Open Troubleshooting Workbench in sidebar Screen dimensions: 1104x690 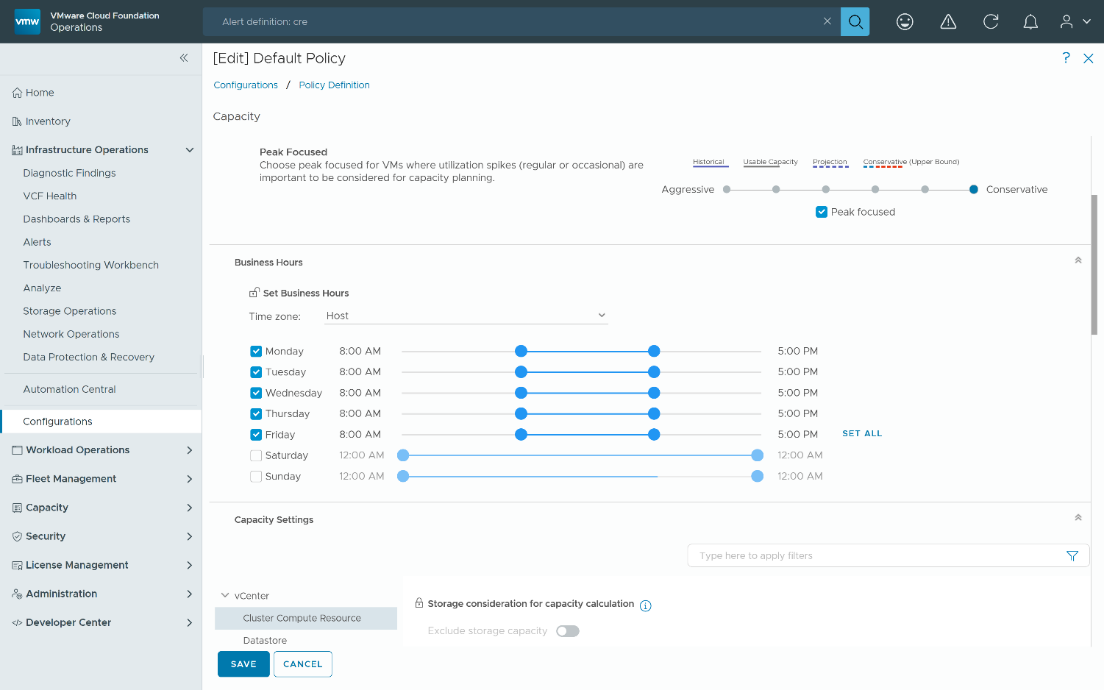[91, 265]
